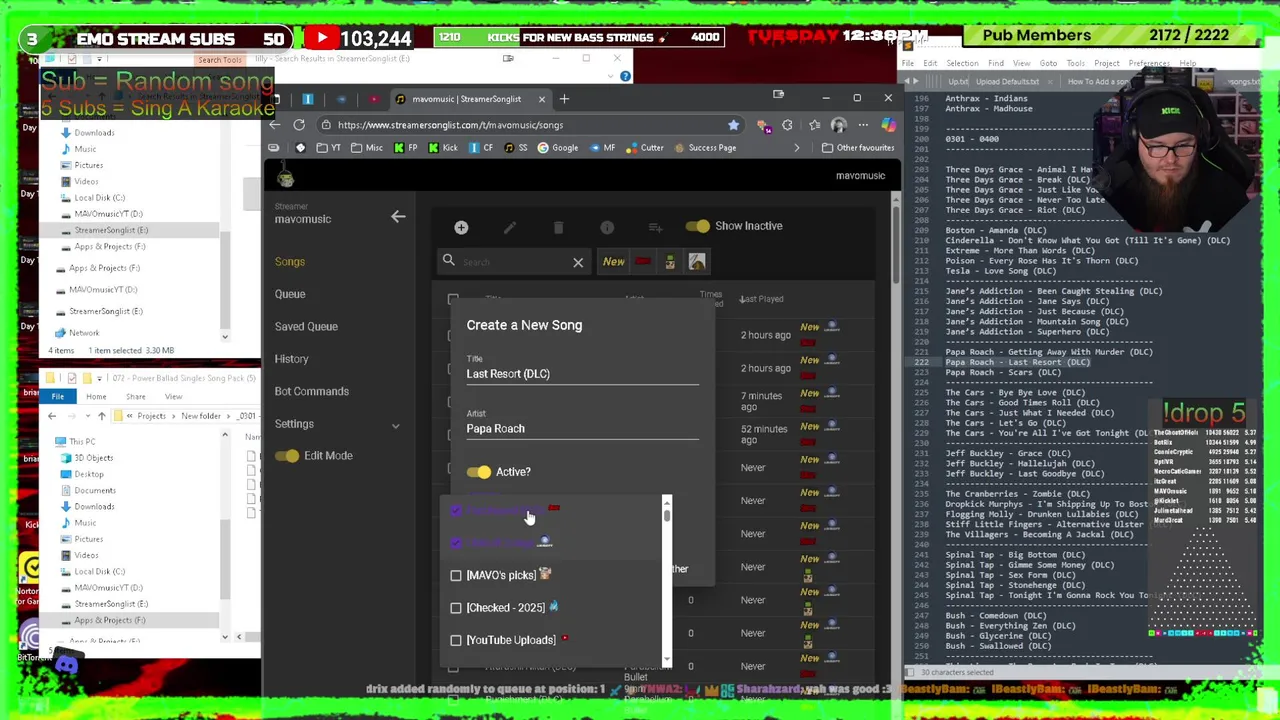Click the Discord icon on desktop taskbar
This screenshot has width=1280, height=720.
click(x=67, y=664)
